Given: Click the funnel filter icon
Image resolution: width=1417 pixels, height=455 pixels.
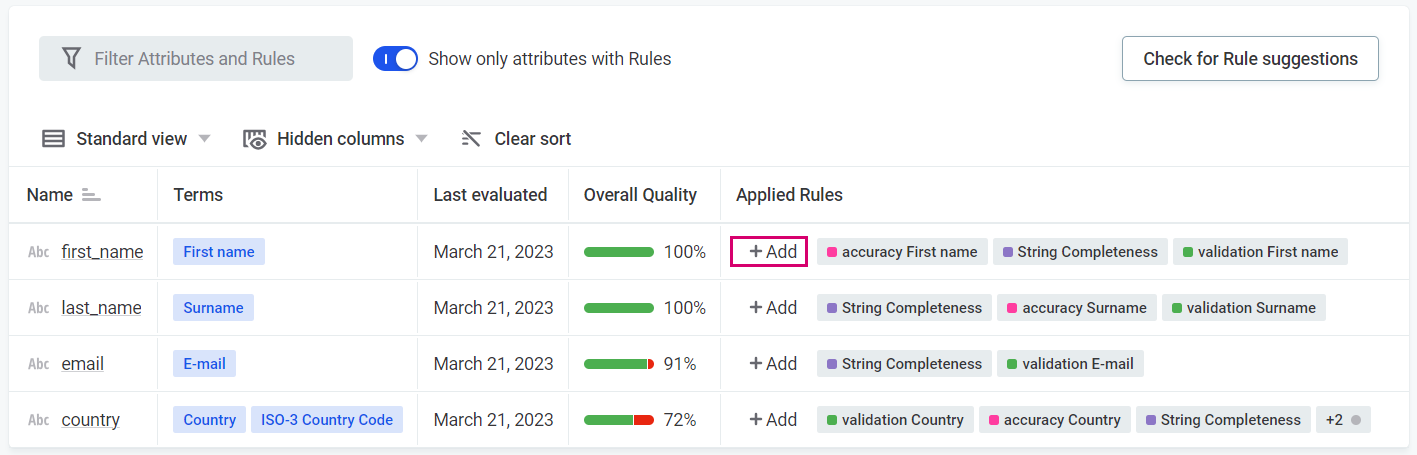Looking at the screenshot, I should 71,59.
